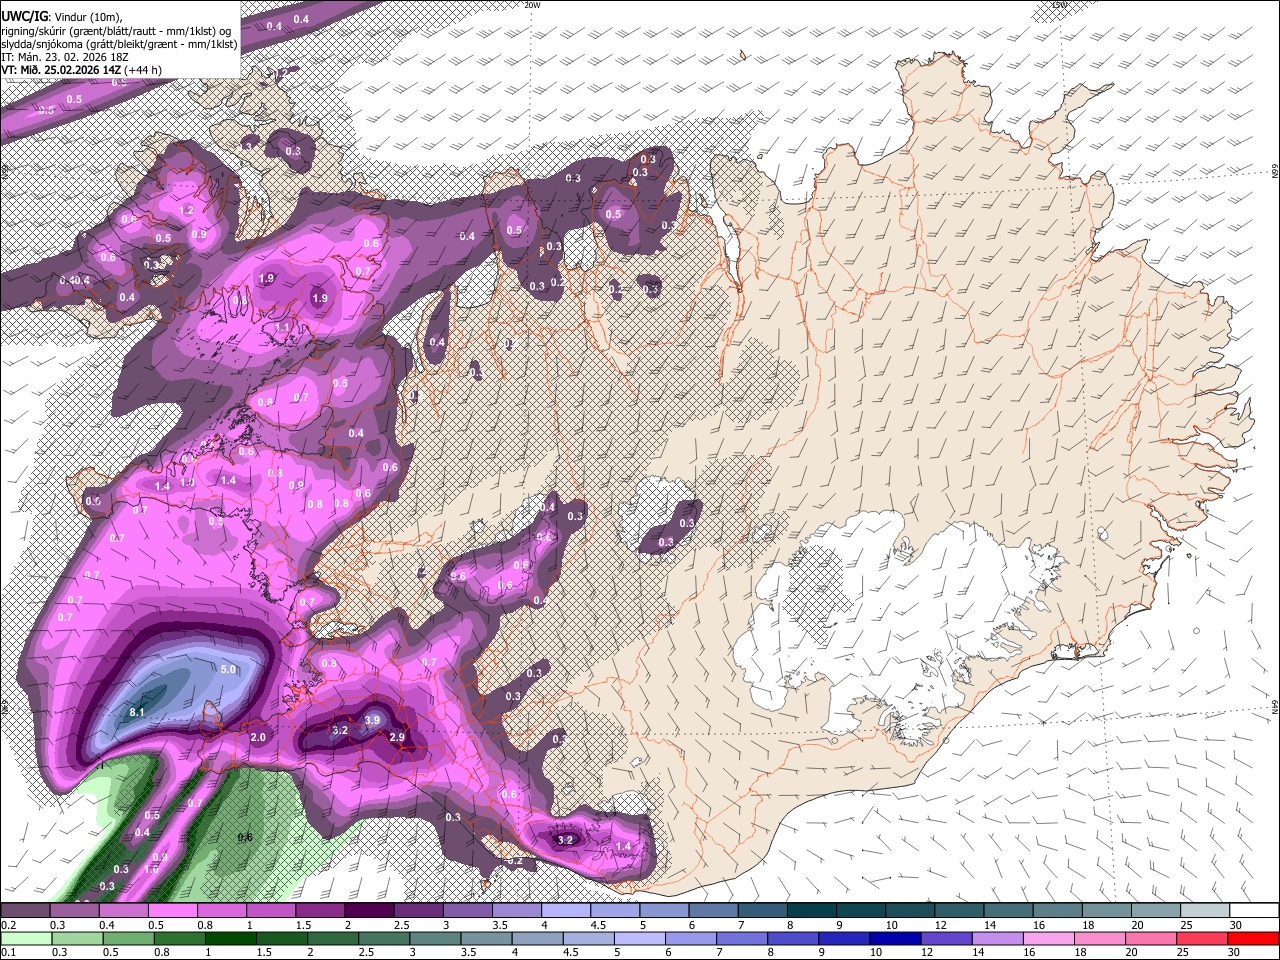
Task: Pick the bottom-row swatch for 4–4.5
Action: tap(536, 938)
